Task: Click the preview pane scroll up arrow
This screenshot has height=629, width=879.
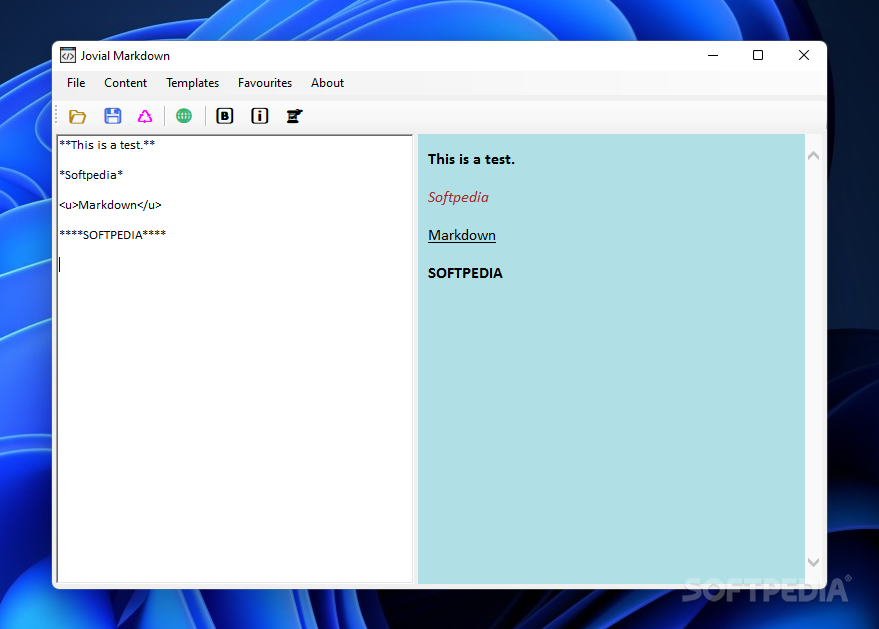Action: click(x=813, y=156)
